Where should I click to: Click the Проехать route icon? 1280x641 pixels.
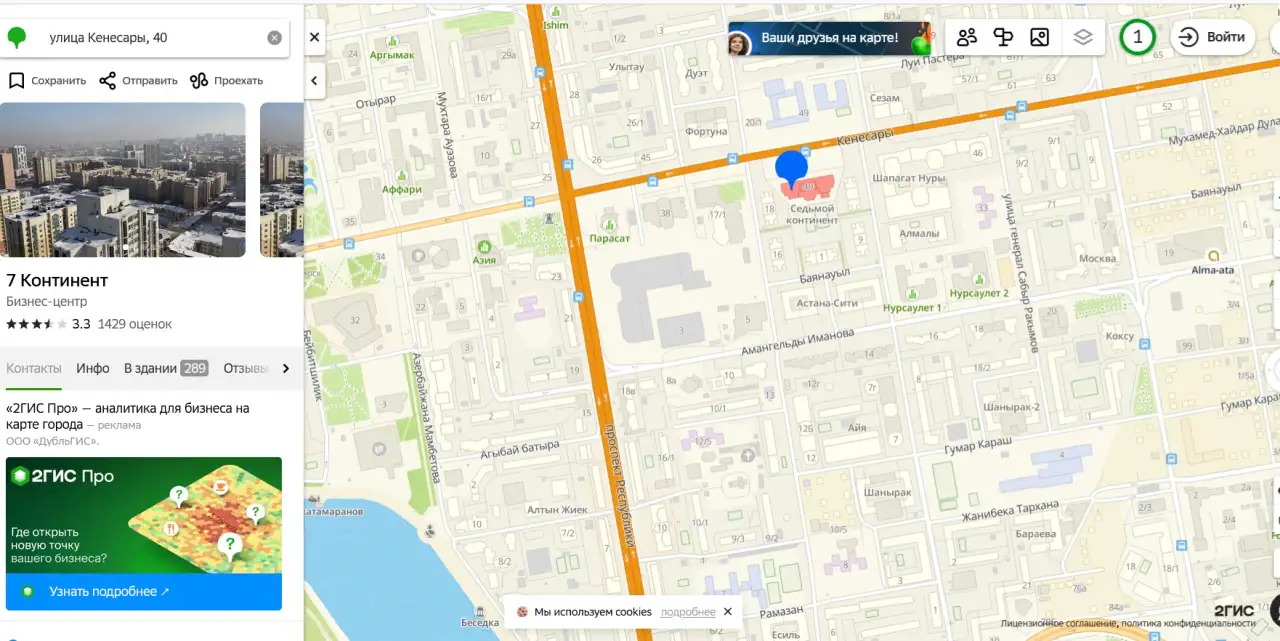pyautogui.click(x=199, y=80)
